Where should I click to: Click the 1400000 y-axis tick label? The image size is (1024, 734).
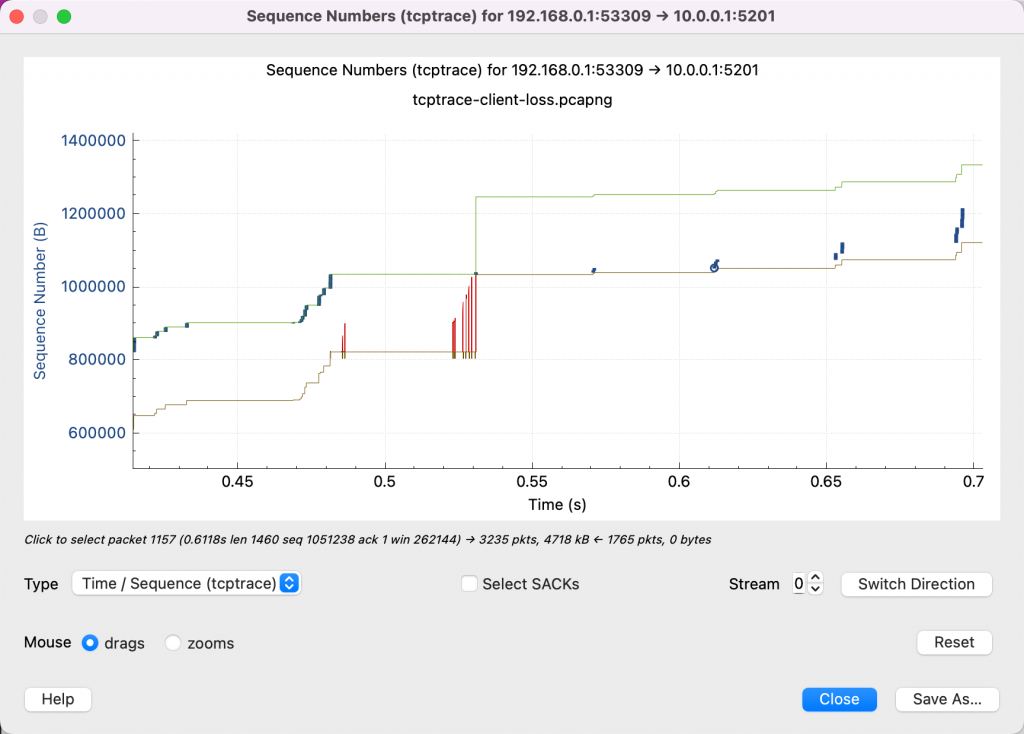(93, 140)
